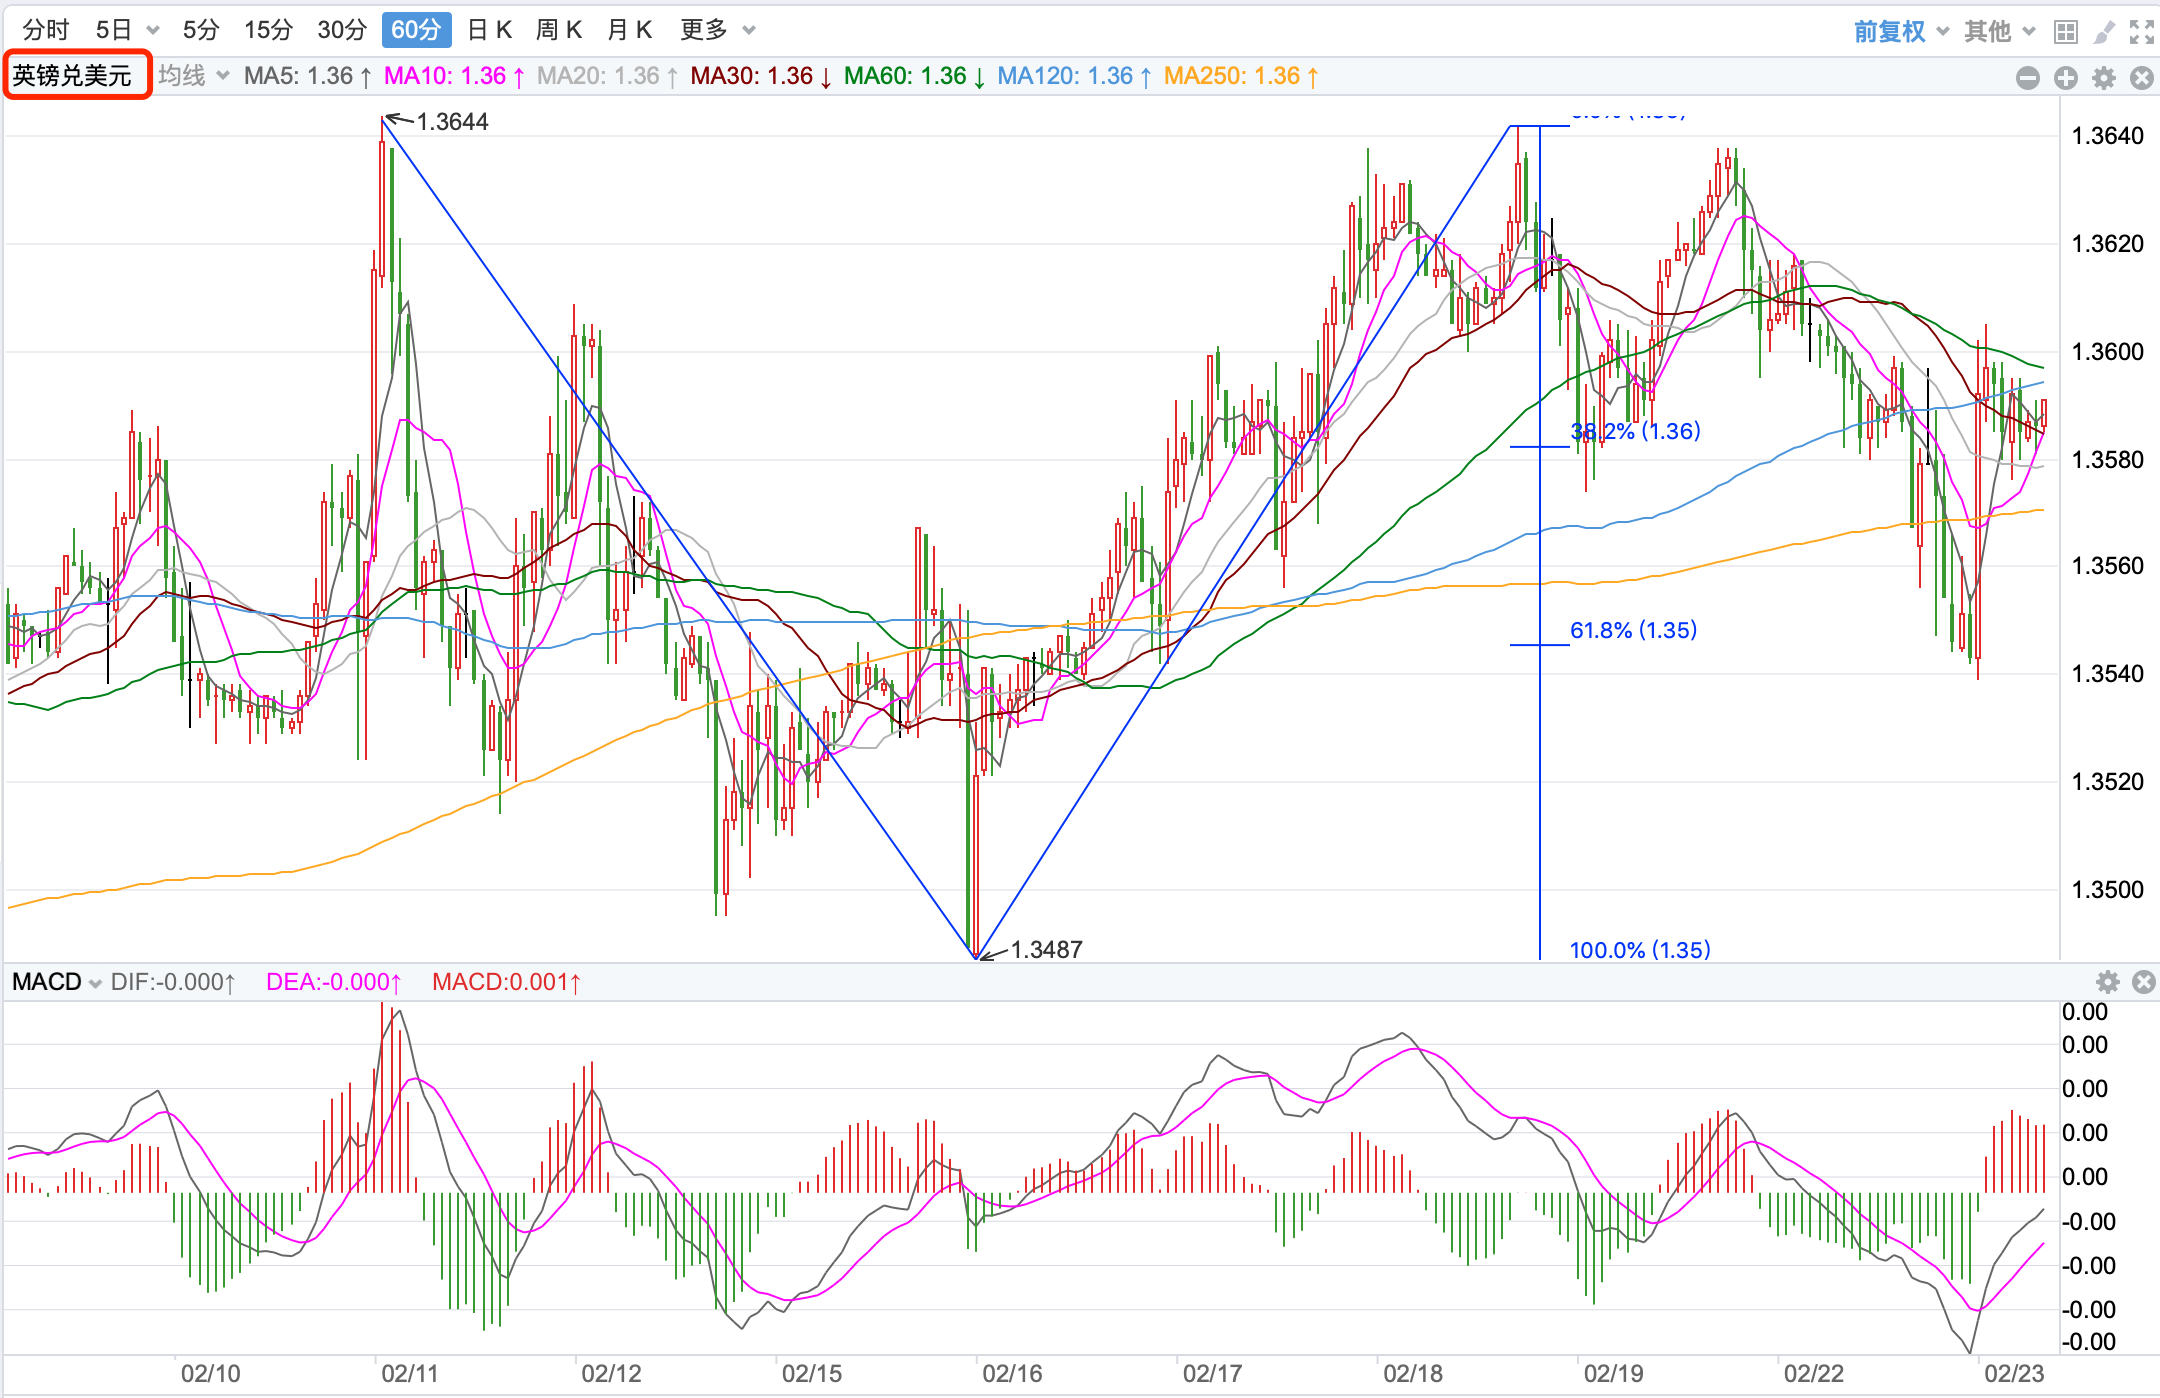The image size is (2160, 1398).
Task: Click the 02/18 date axis label
Action: [1413, 1374]
